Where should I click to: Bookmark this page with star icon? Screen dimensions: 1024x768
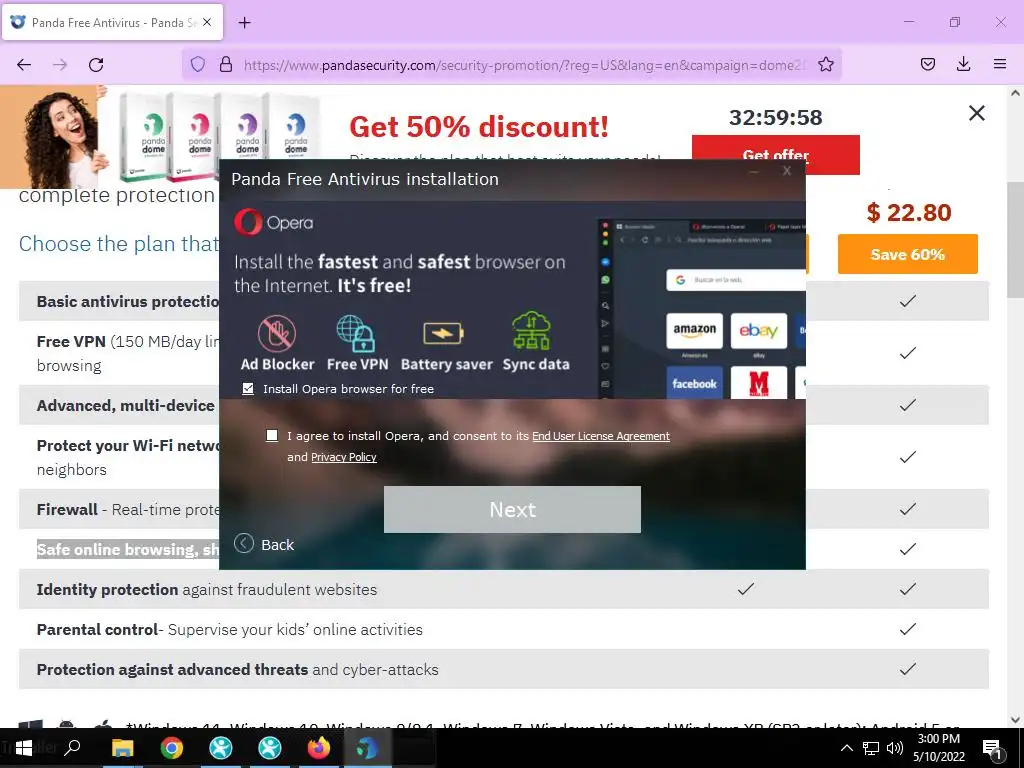click(x=825, y=64)
